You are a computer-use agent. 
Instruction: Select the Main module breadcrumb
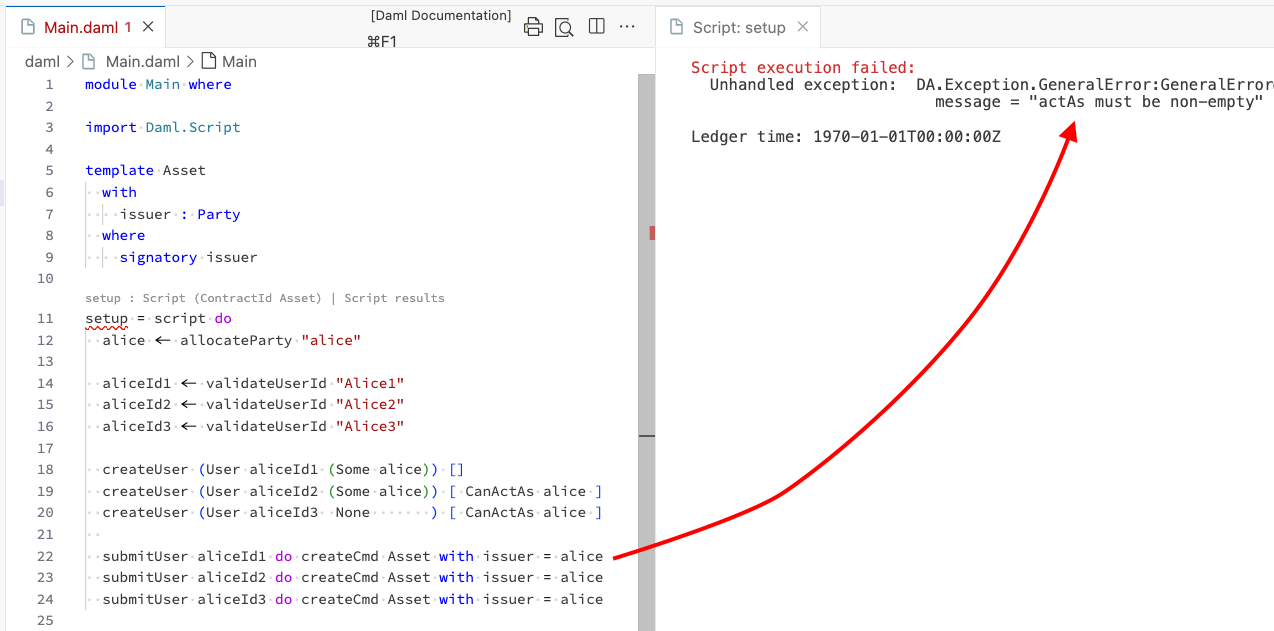click(239, 61)
